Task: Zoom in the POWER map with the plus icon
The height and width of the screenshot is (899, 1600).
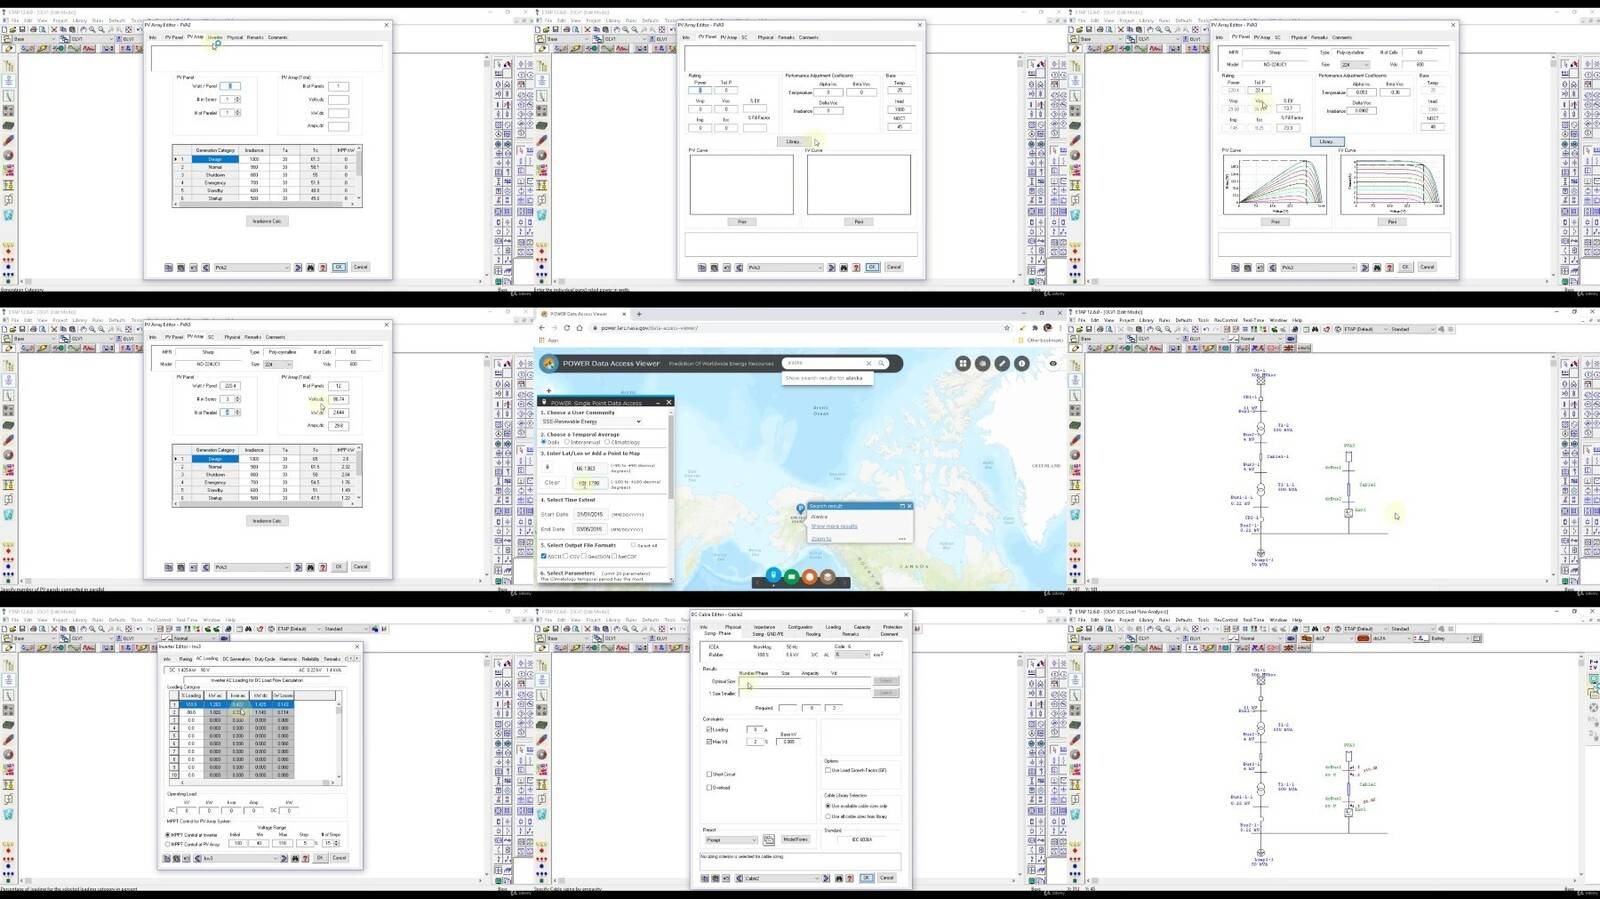Action: pyautogui.click(x=548, y=391)
